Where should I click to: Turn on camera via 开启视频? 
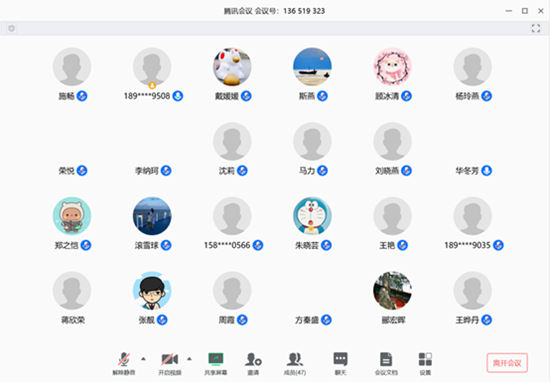(x=170, y=363)
